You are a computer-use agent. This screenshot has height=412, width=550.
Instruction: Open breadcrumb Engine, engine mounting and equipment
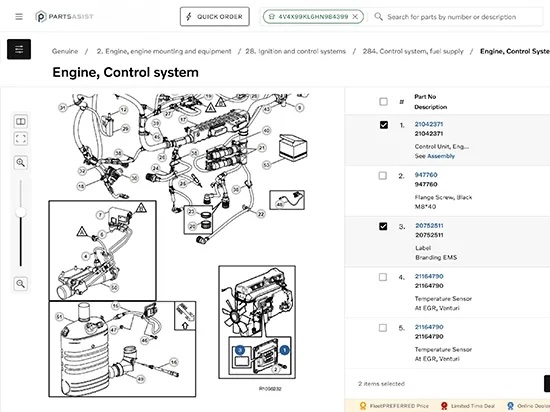[164, 51]
